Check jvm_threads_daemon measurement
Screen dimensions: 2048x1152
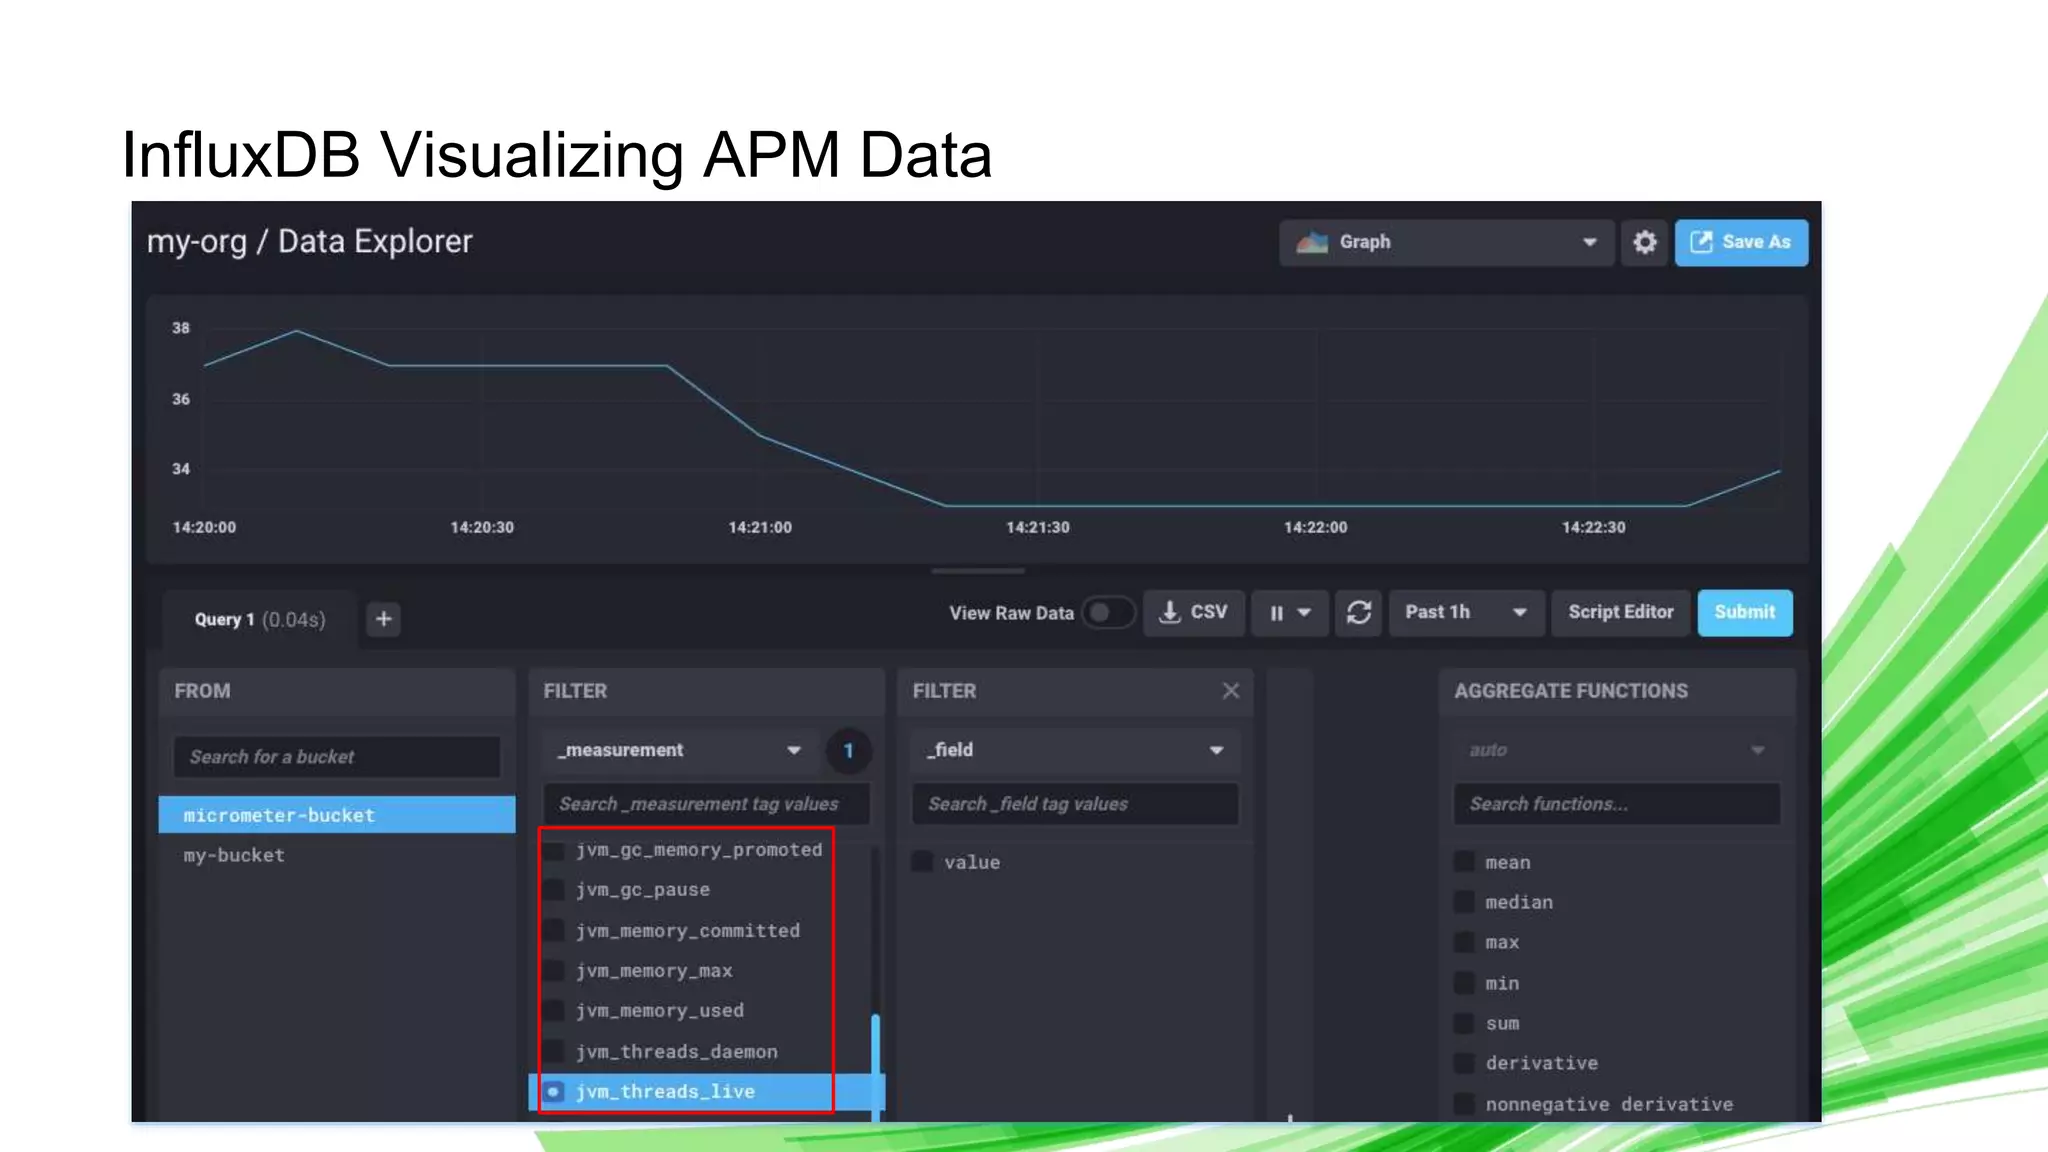[553, 1052]
